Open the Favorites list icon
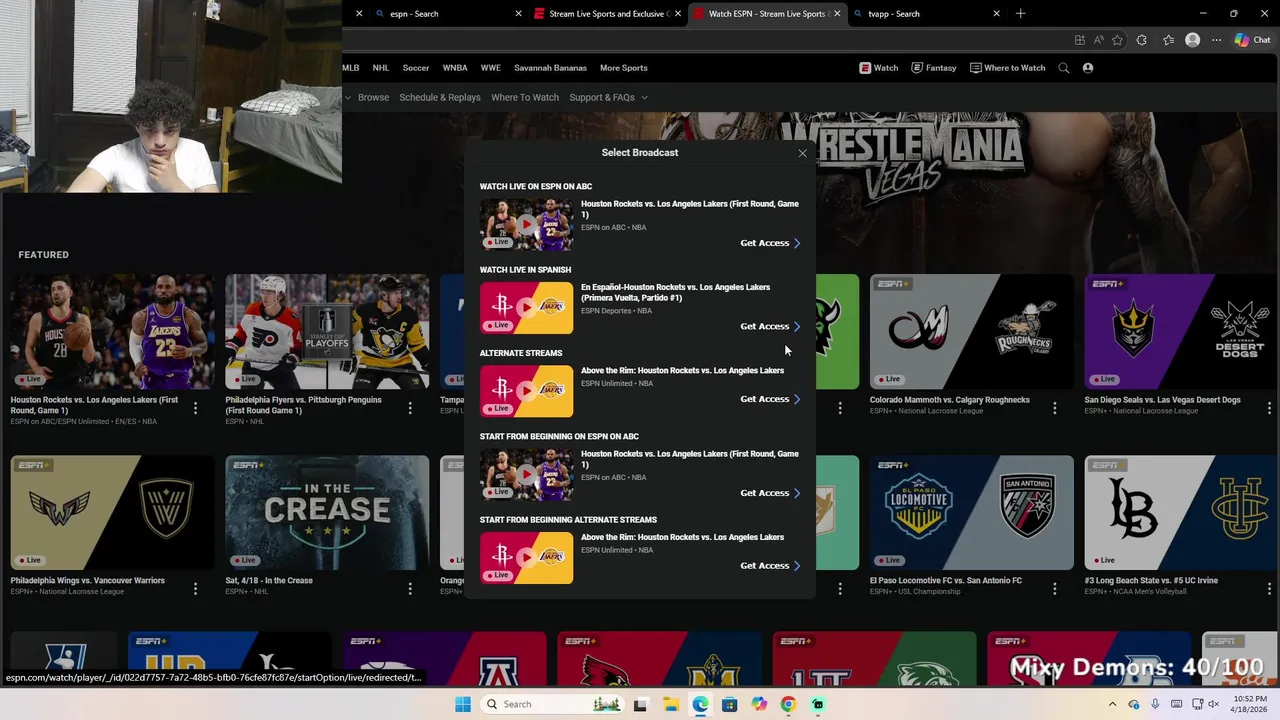This screenshot has width=1280, height=720. click(1168, 40)
